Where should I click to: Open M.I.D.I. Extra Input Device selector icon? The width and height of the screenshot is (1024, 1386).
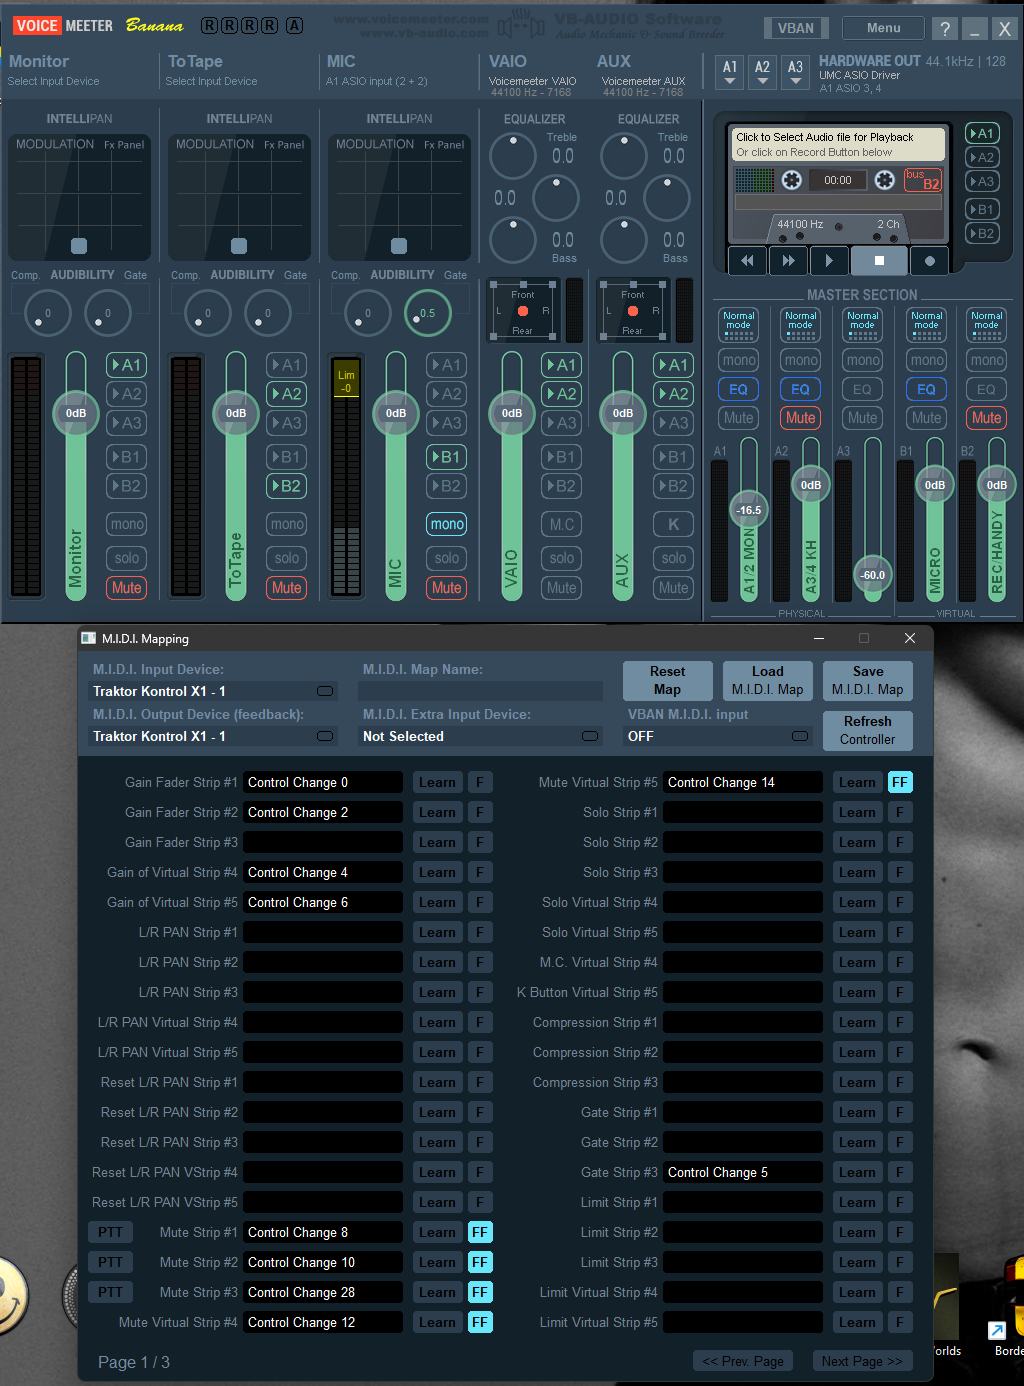tap(590, 736)
